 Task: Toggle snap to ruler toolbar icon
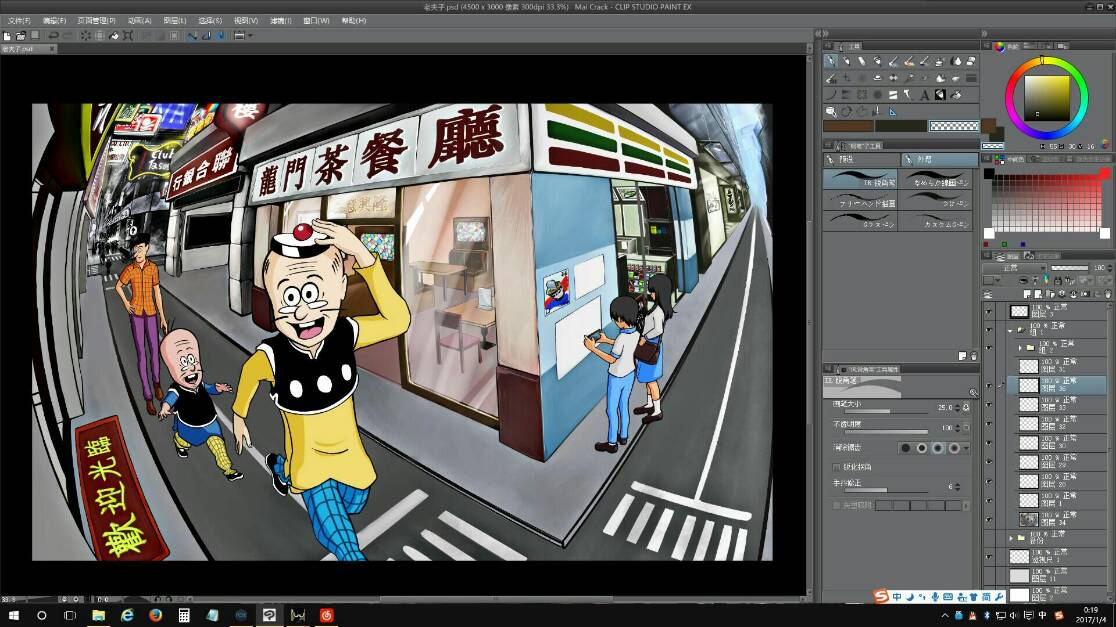coord(192,36)
